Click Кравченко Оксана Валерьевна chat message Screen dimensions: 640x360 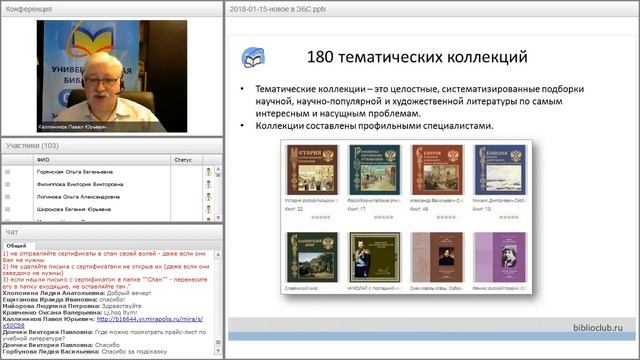coord(70,313)
